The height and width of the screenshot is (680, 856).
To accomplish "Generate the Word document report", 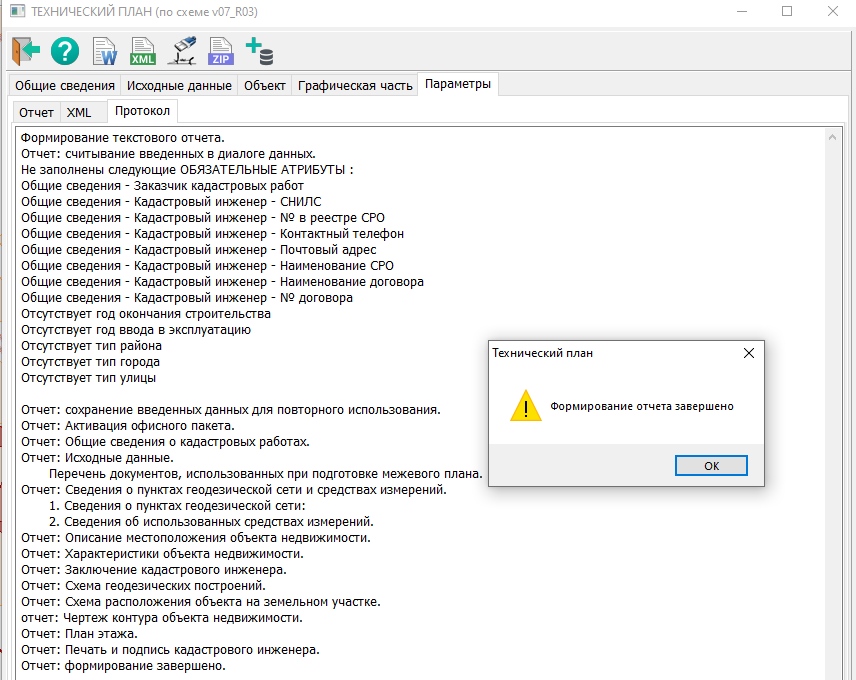I will click(x=104, y=50).
